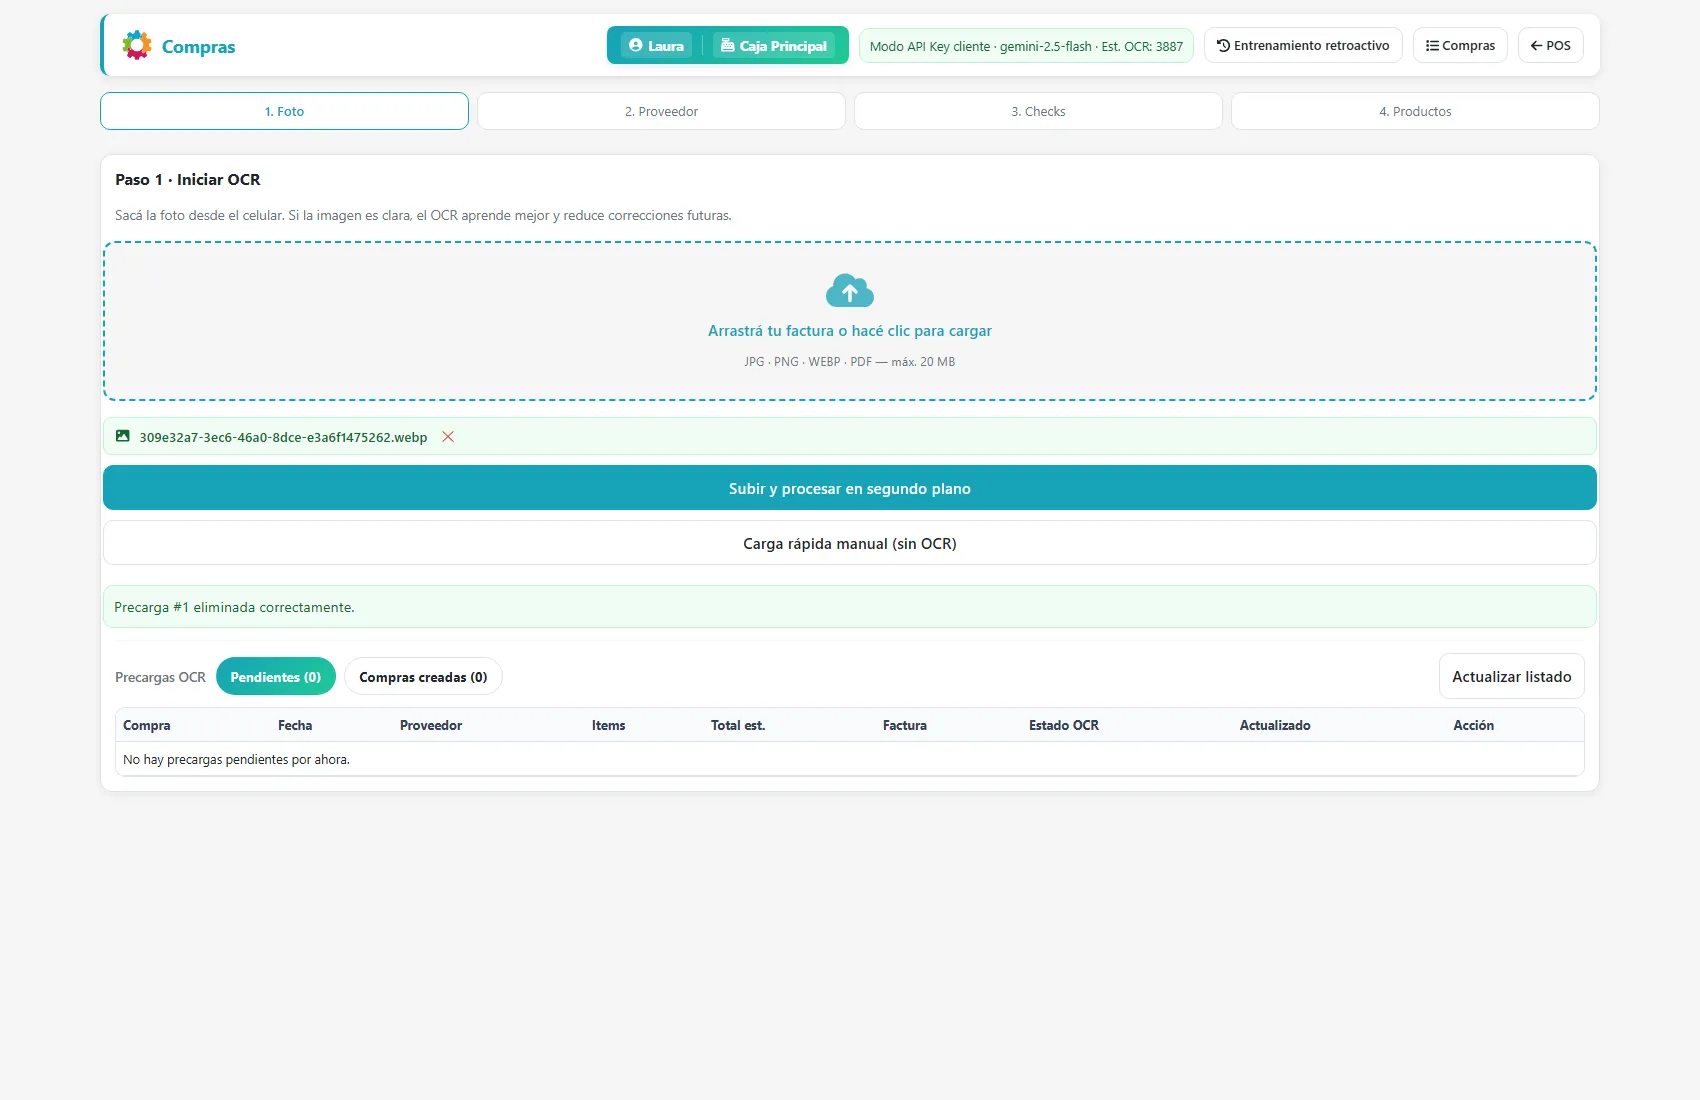The height and width of the screenshot is (1100, 1700).
Task: Click the Proveedor column header
Action: tap(431, 725)
